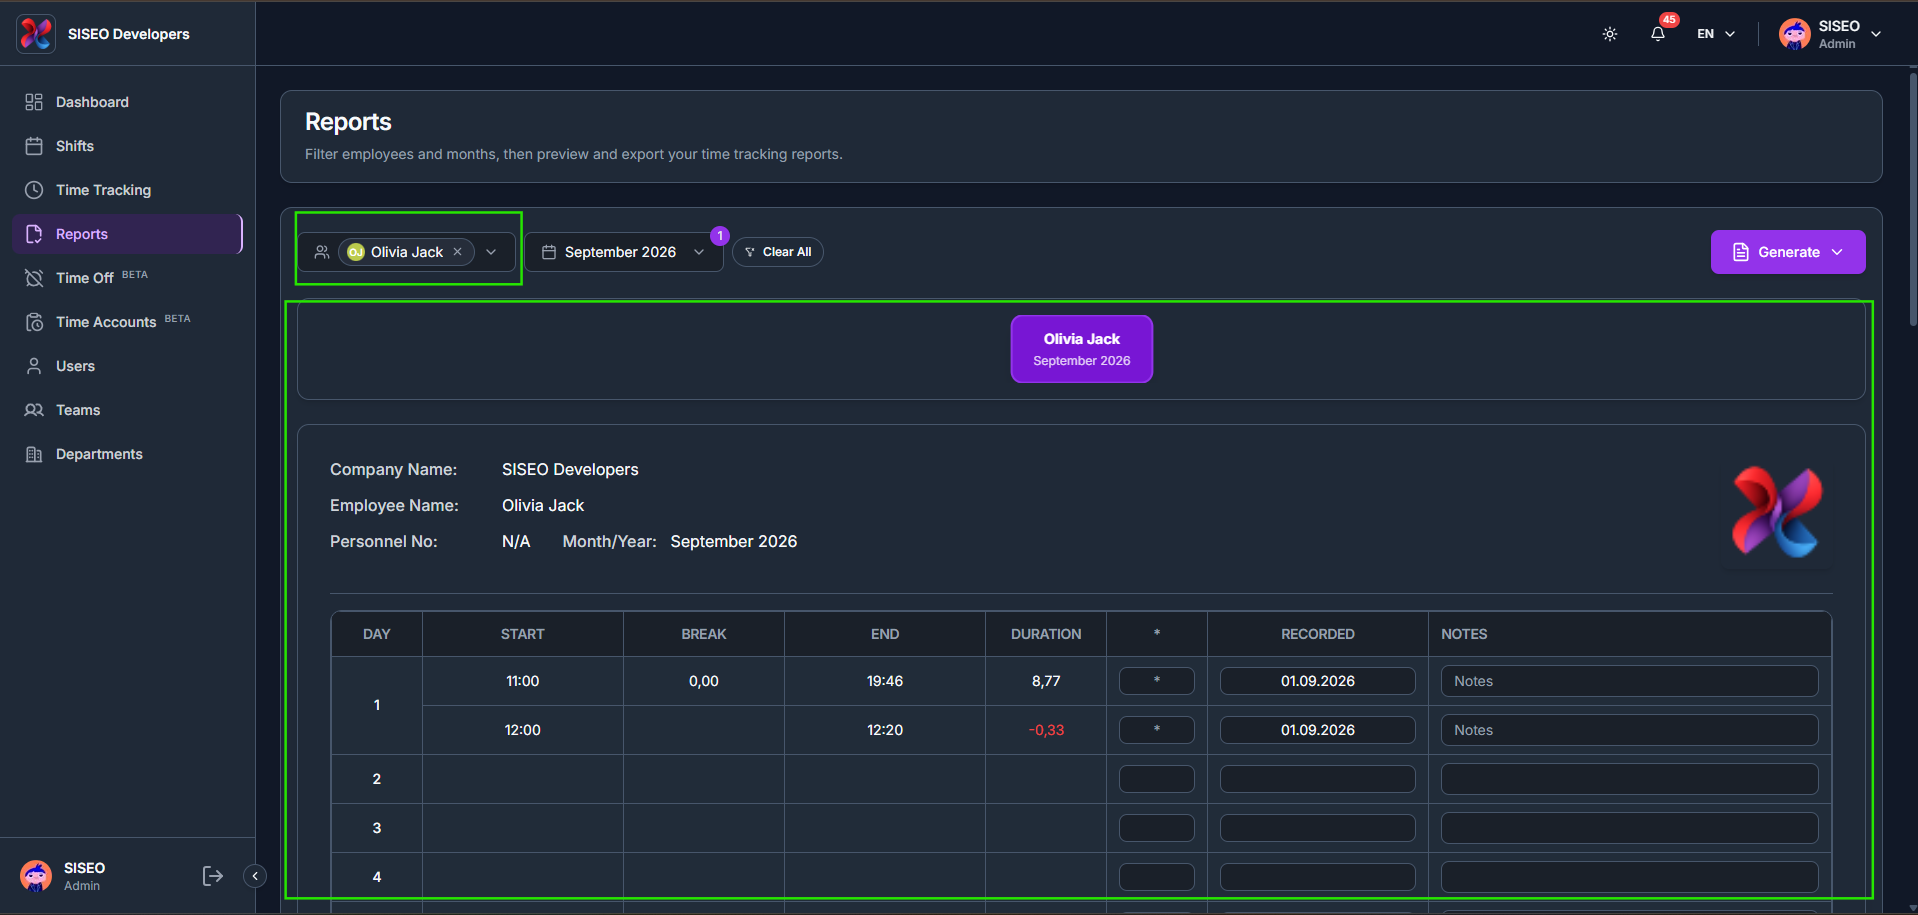The height and width of the screenshot is (915, 1918).
Task: Click the 12:20 end time
Action: (x=885, y=730)
